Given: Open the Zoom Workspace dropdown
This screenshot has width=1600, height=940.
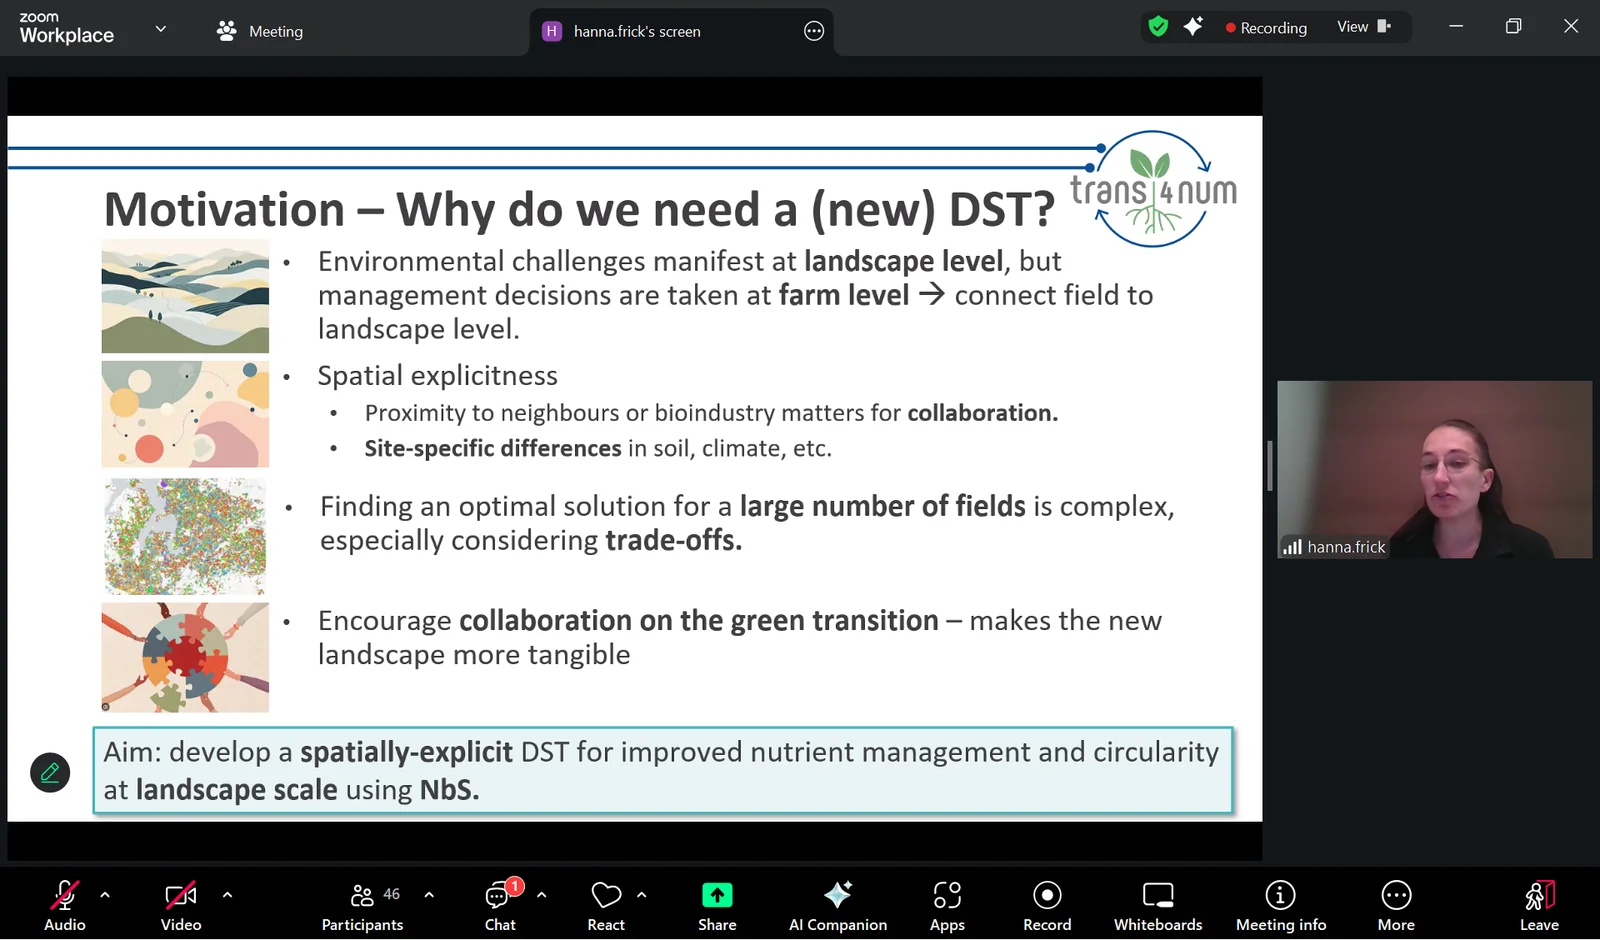Looking at the screenshot, I should (x=160, y=29).
